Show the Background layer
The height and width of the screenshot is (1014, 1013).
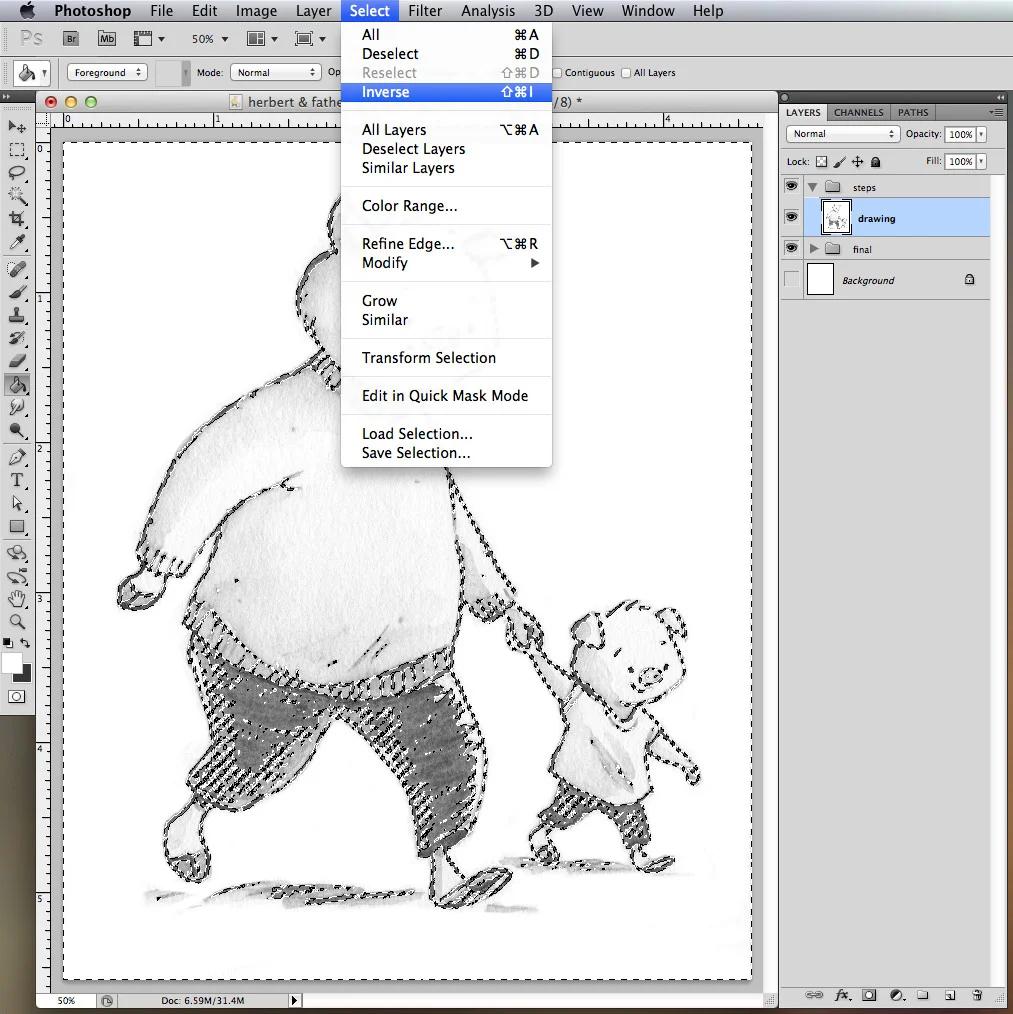point(791,279)
